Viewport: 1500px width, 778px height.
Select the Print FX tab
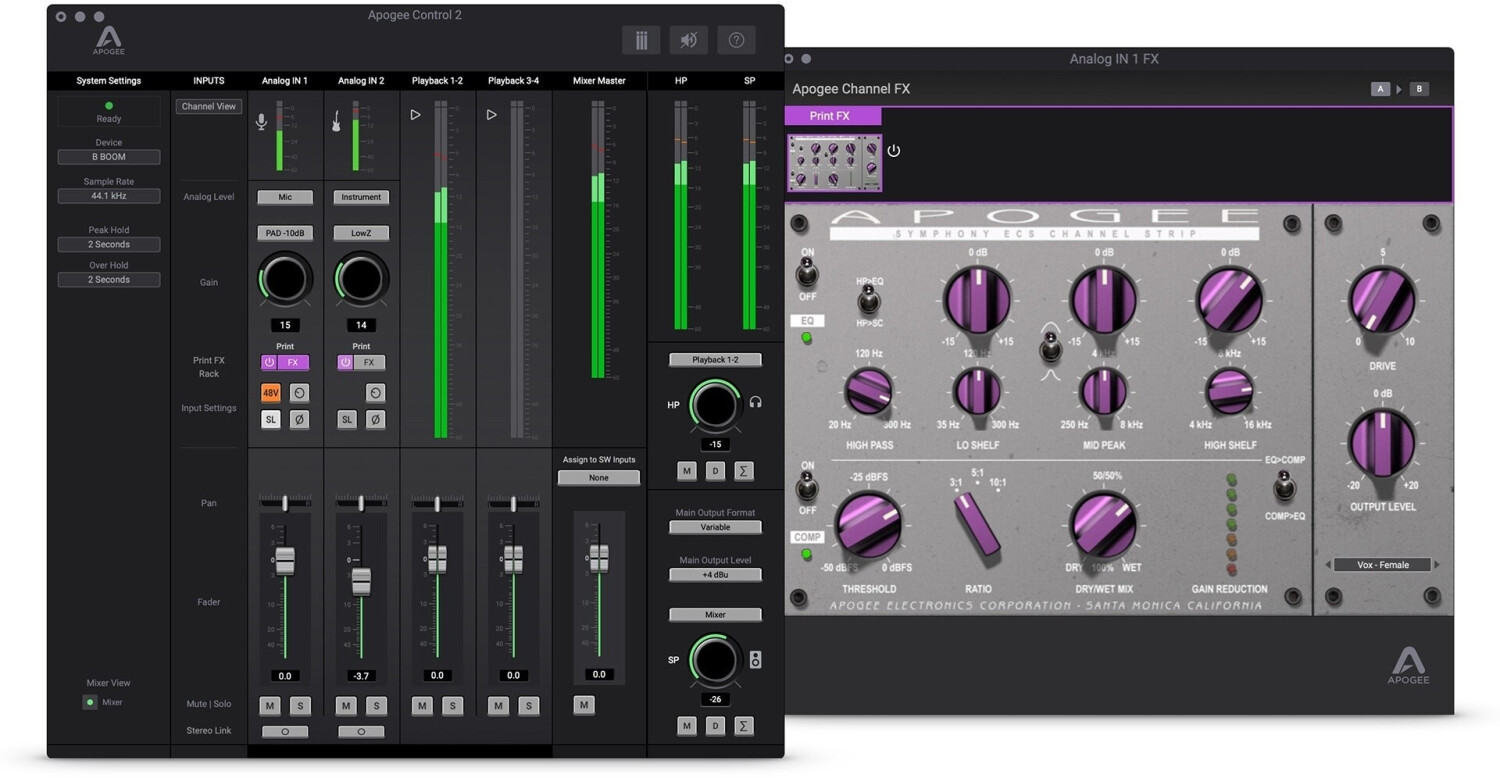click(x=832, y=116)
